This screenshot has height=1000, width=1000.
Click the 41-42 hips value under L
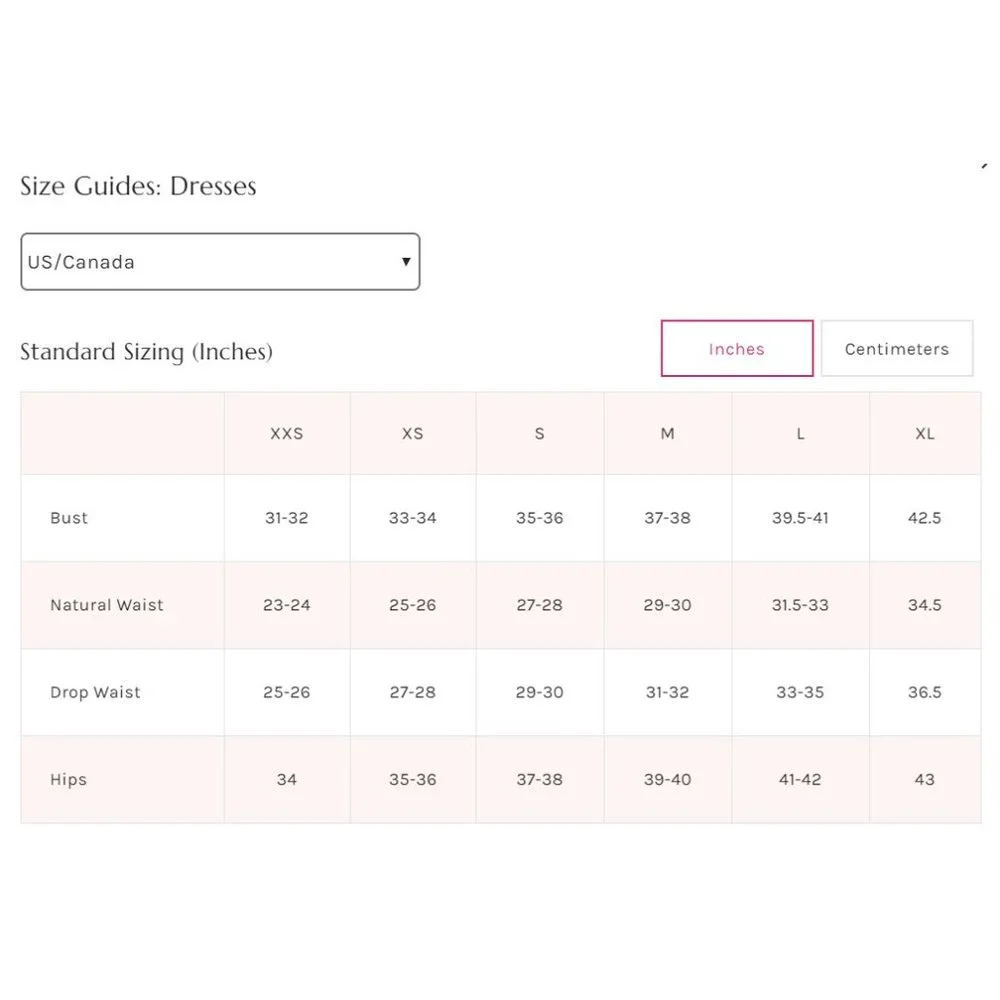(x=799, y=780)
